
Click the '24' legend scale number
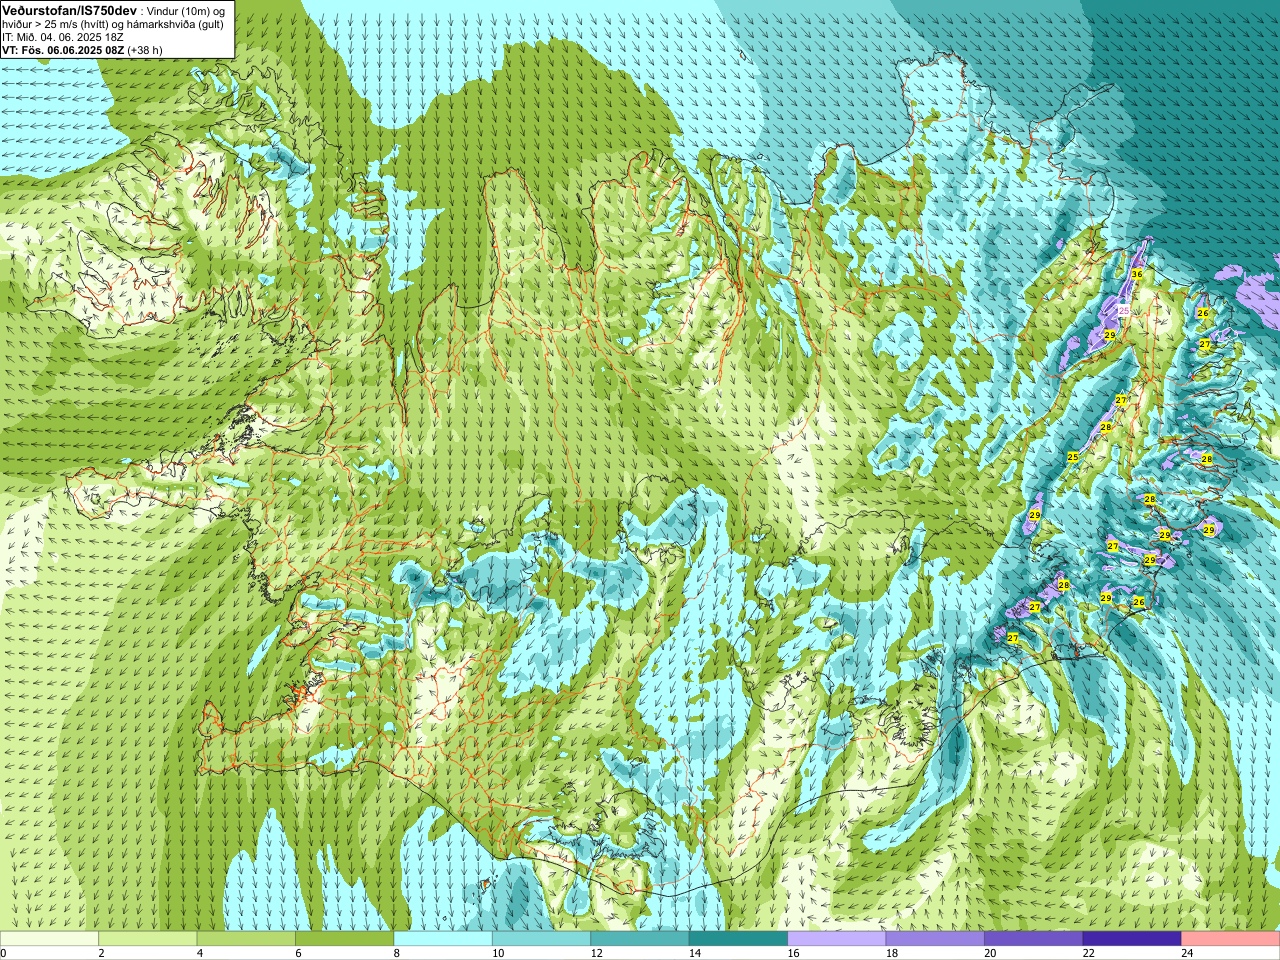1187,953
